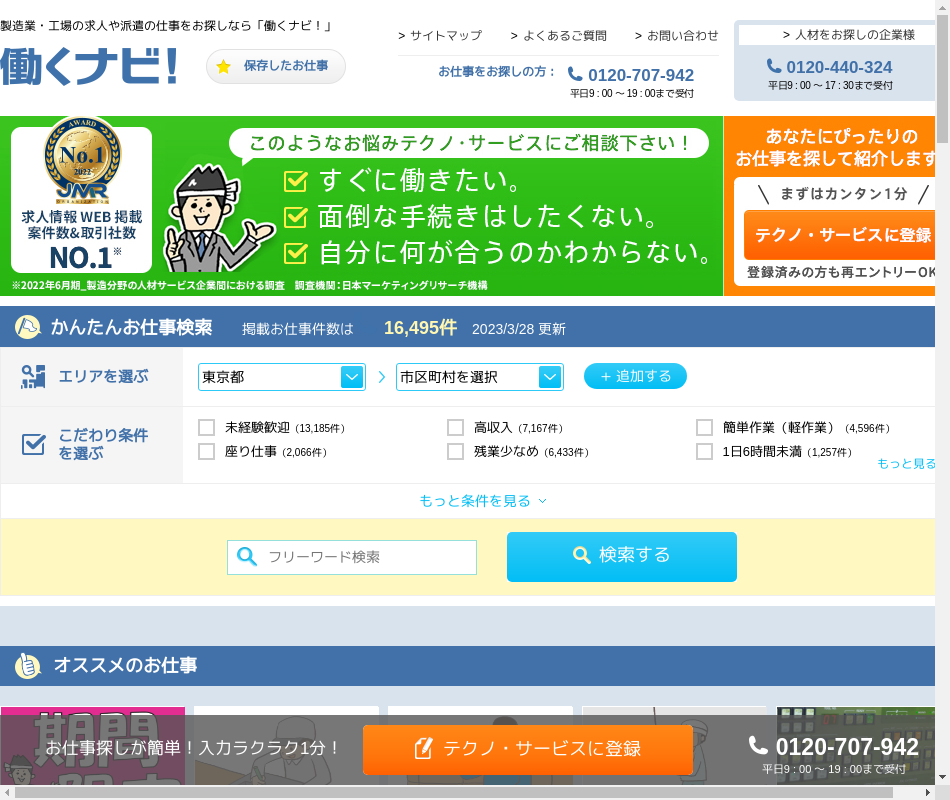Click the フリーワード検索 input field
Viewport: 950px width, 800px height.
coord(352,557)
